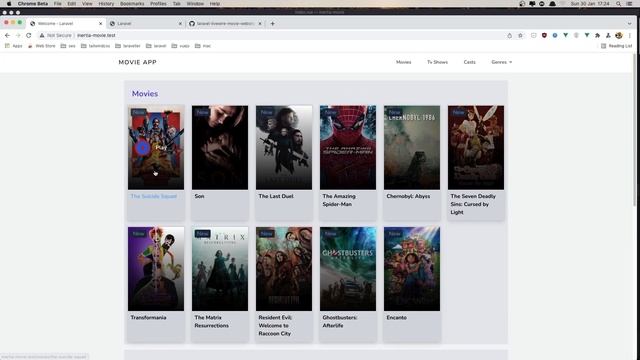Click the notification bell in the menu bar
640x360 pixels.
(552, 4)
